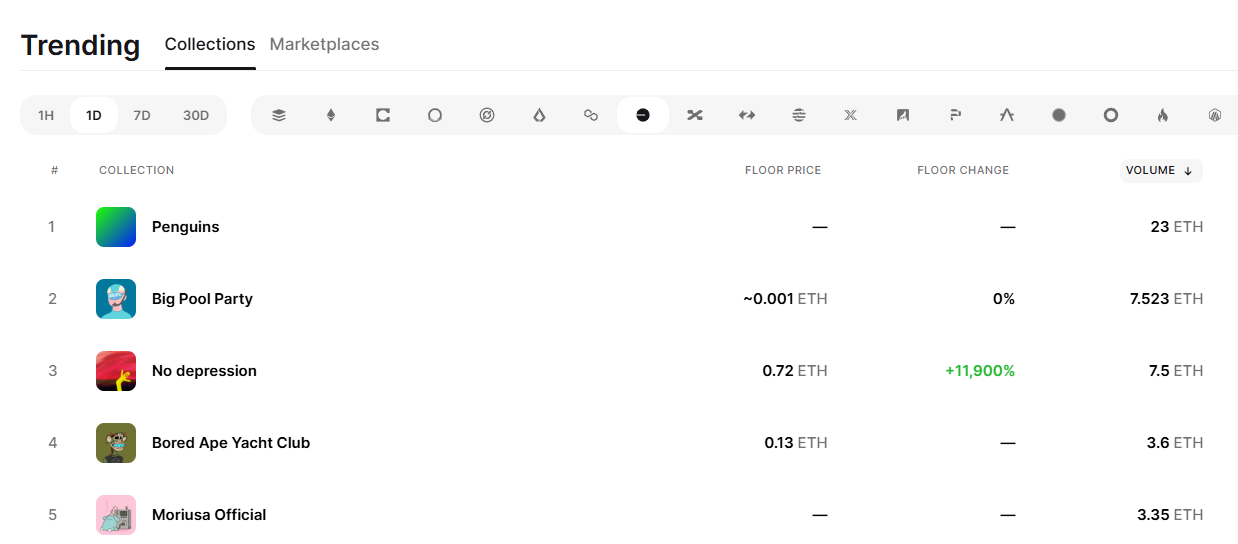Click the 23 ETH volume value
The width and height of the screenshot is (1238, 544).
click(1177, 227)
